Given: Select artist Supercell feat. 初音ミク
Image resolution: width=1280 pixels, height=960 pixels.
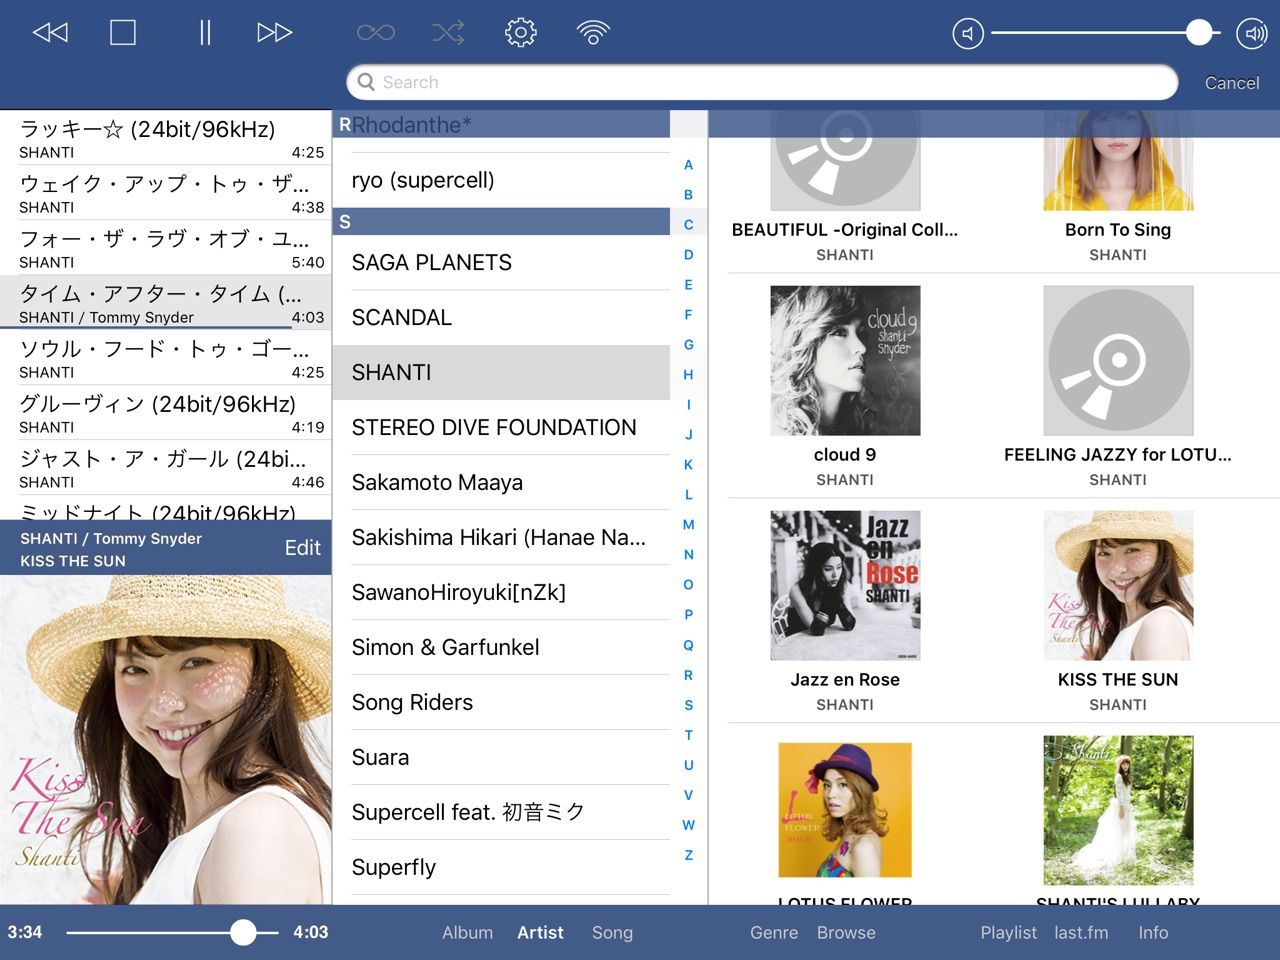Looking at the screenshot, I should tap(501, 812).
